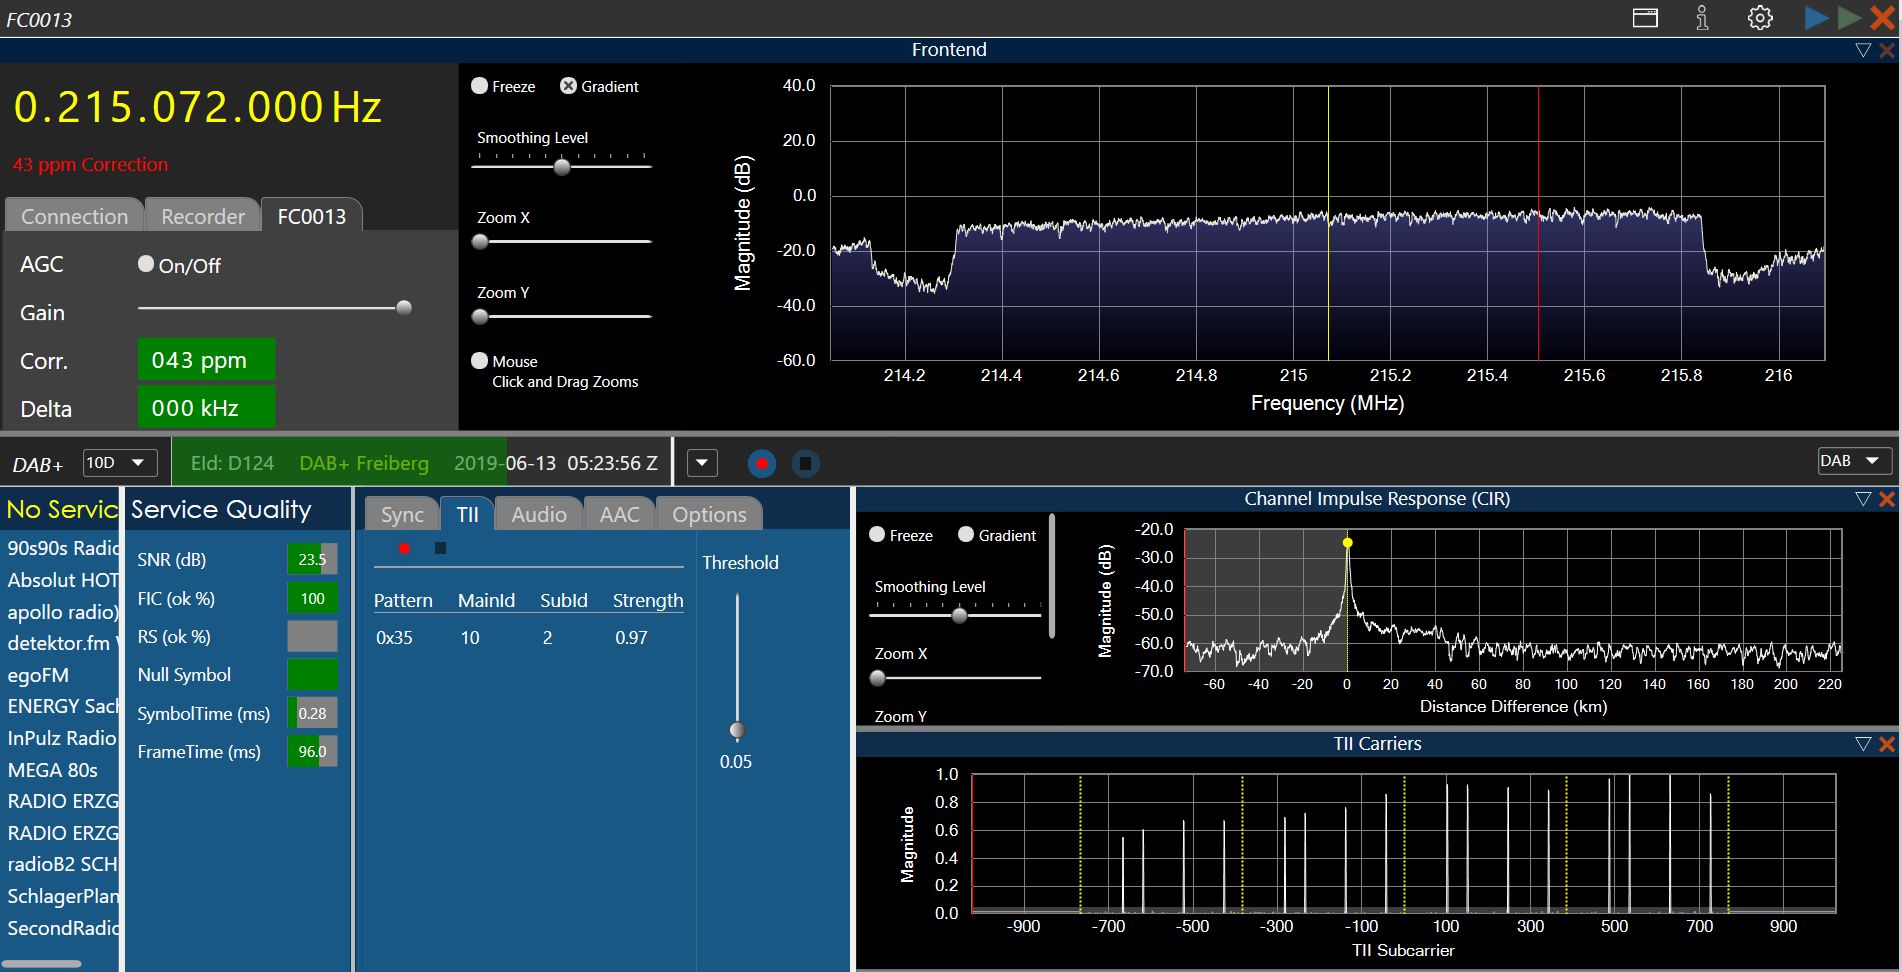Disable the Frontend Gradient option
Screen dimensions: 1902x972
click(568, 86)
